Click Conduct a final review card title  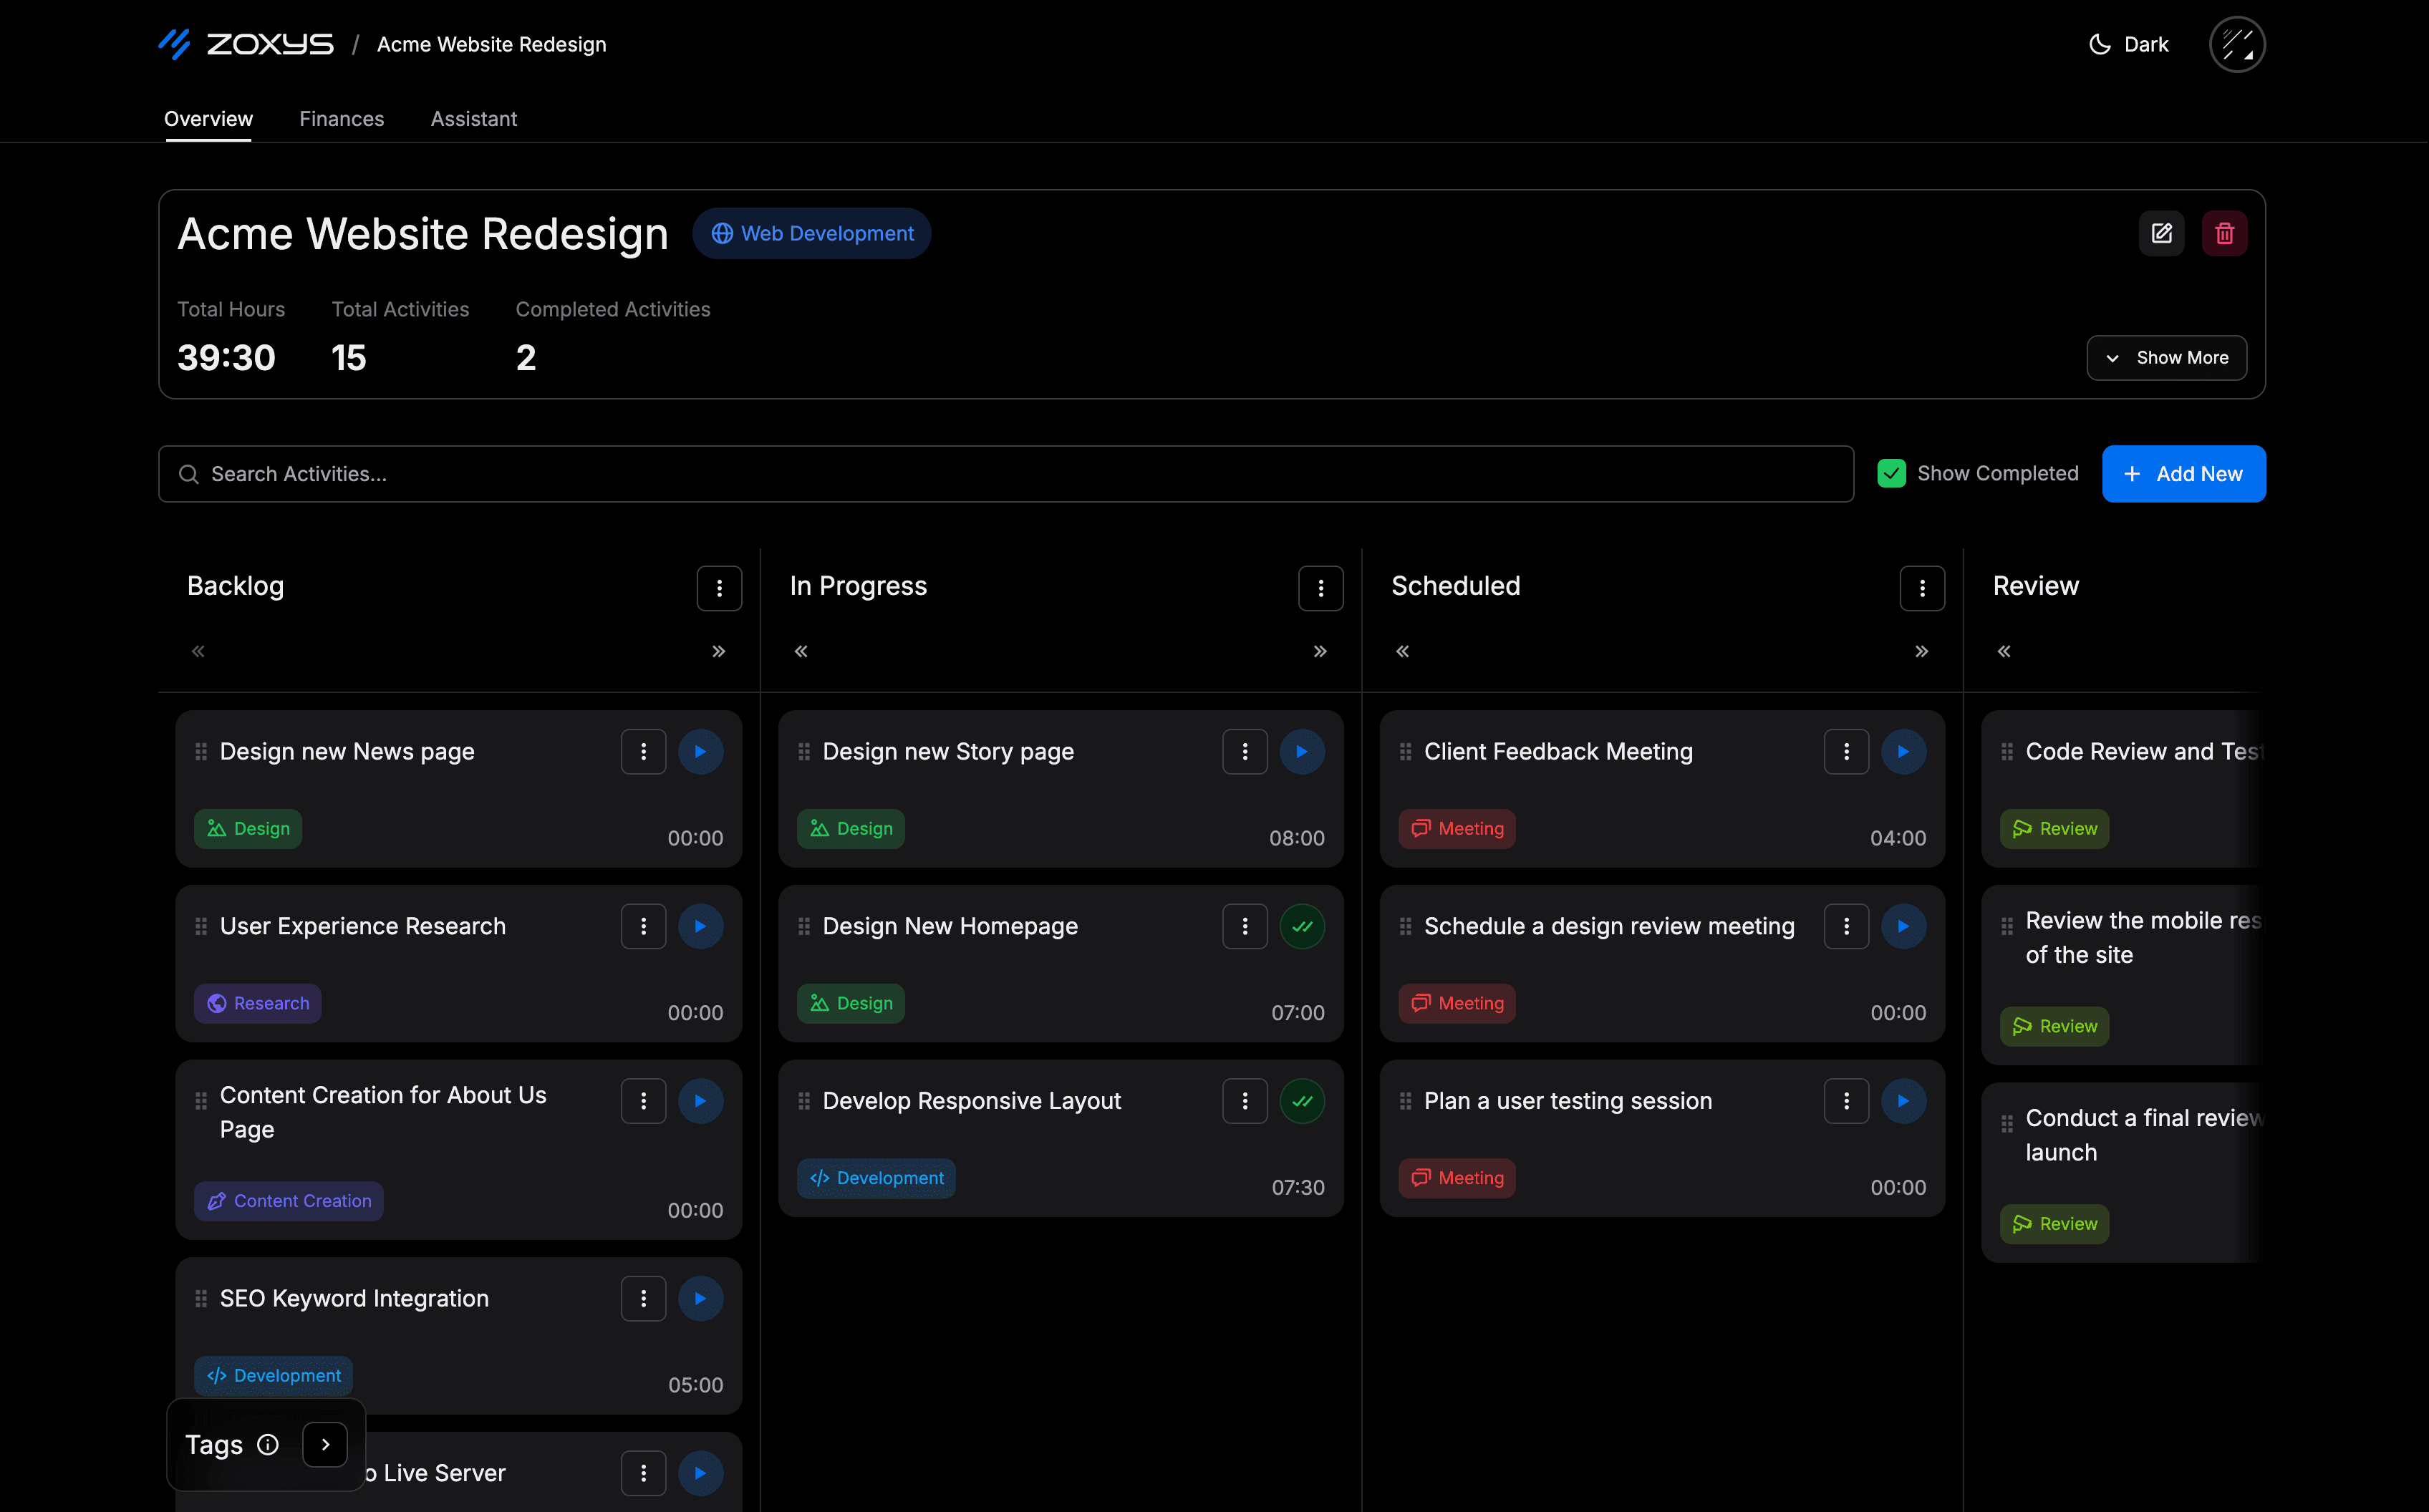(x=2143, y=1135)
